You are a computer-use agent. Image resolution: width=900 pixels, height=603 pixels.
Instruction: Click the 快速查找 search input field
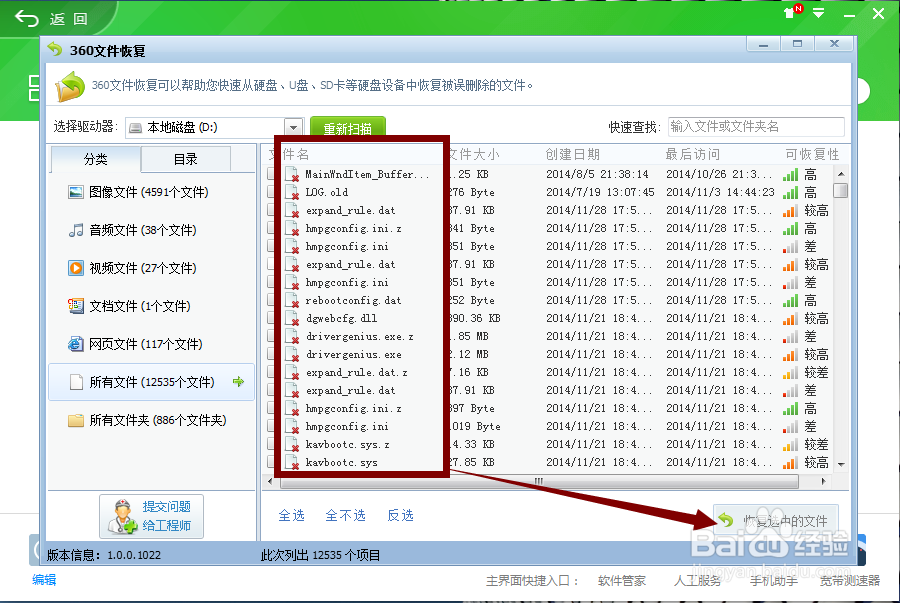coord(756,126)
